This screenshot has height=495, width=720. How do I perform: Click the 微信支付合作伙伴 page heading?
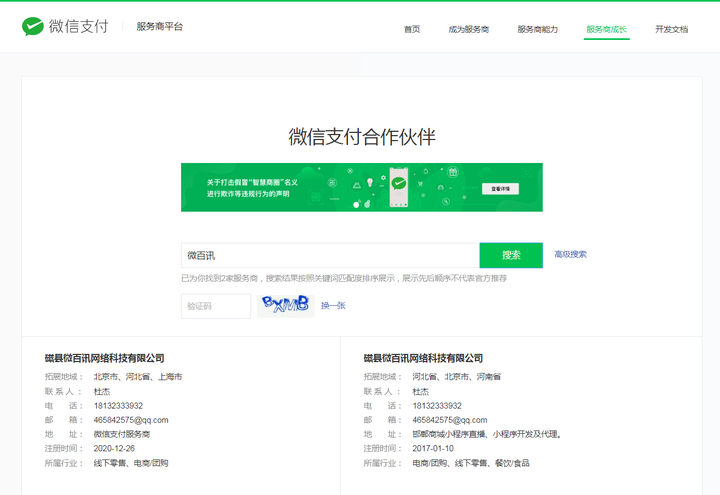[x=362, y=137]
